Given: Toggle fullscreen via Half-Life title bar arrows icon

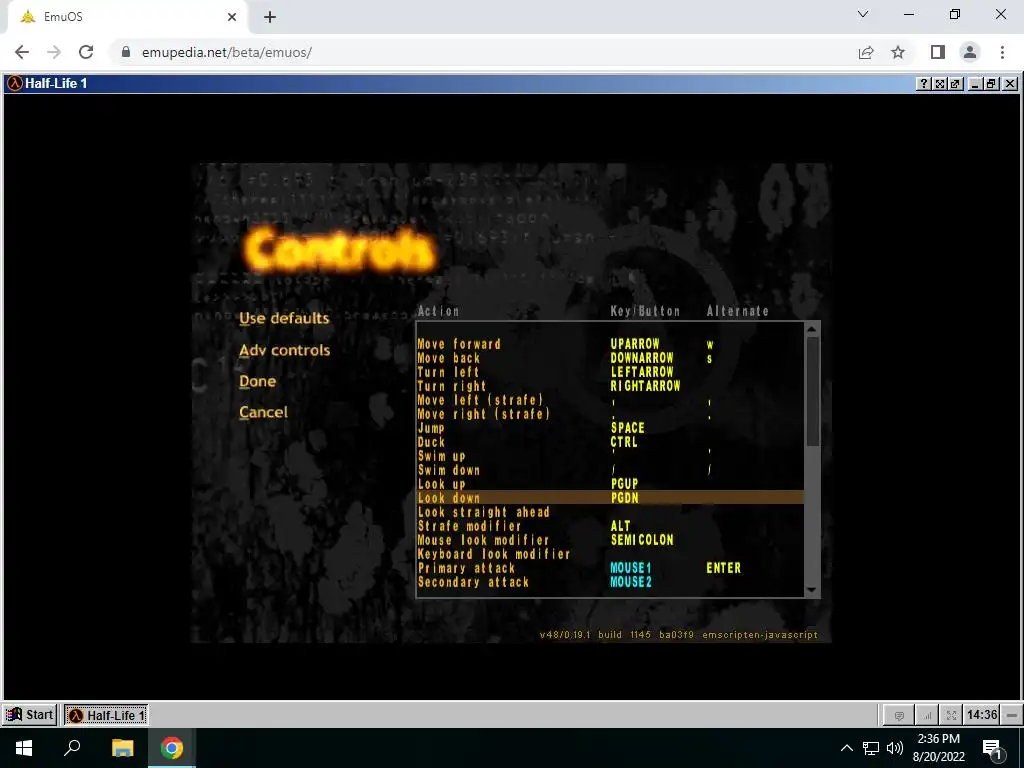Looking at the screenshot, I should point(940,84).
